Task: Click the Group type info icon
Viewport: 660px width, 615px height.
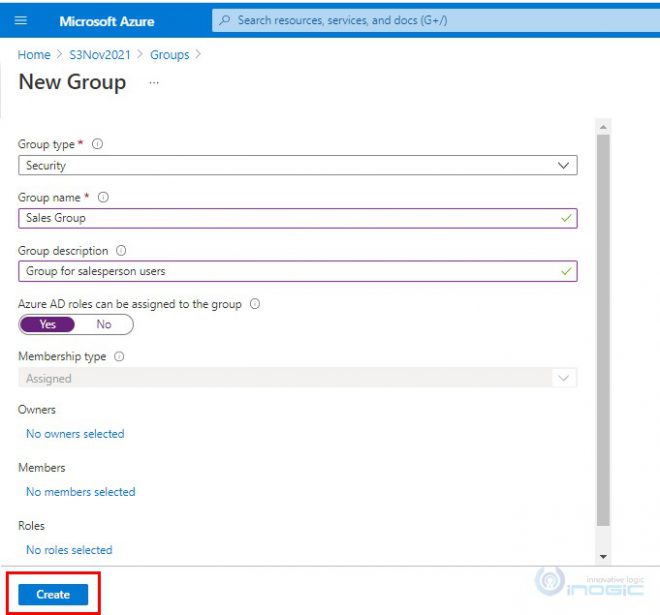Action: 97,144
